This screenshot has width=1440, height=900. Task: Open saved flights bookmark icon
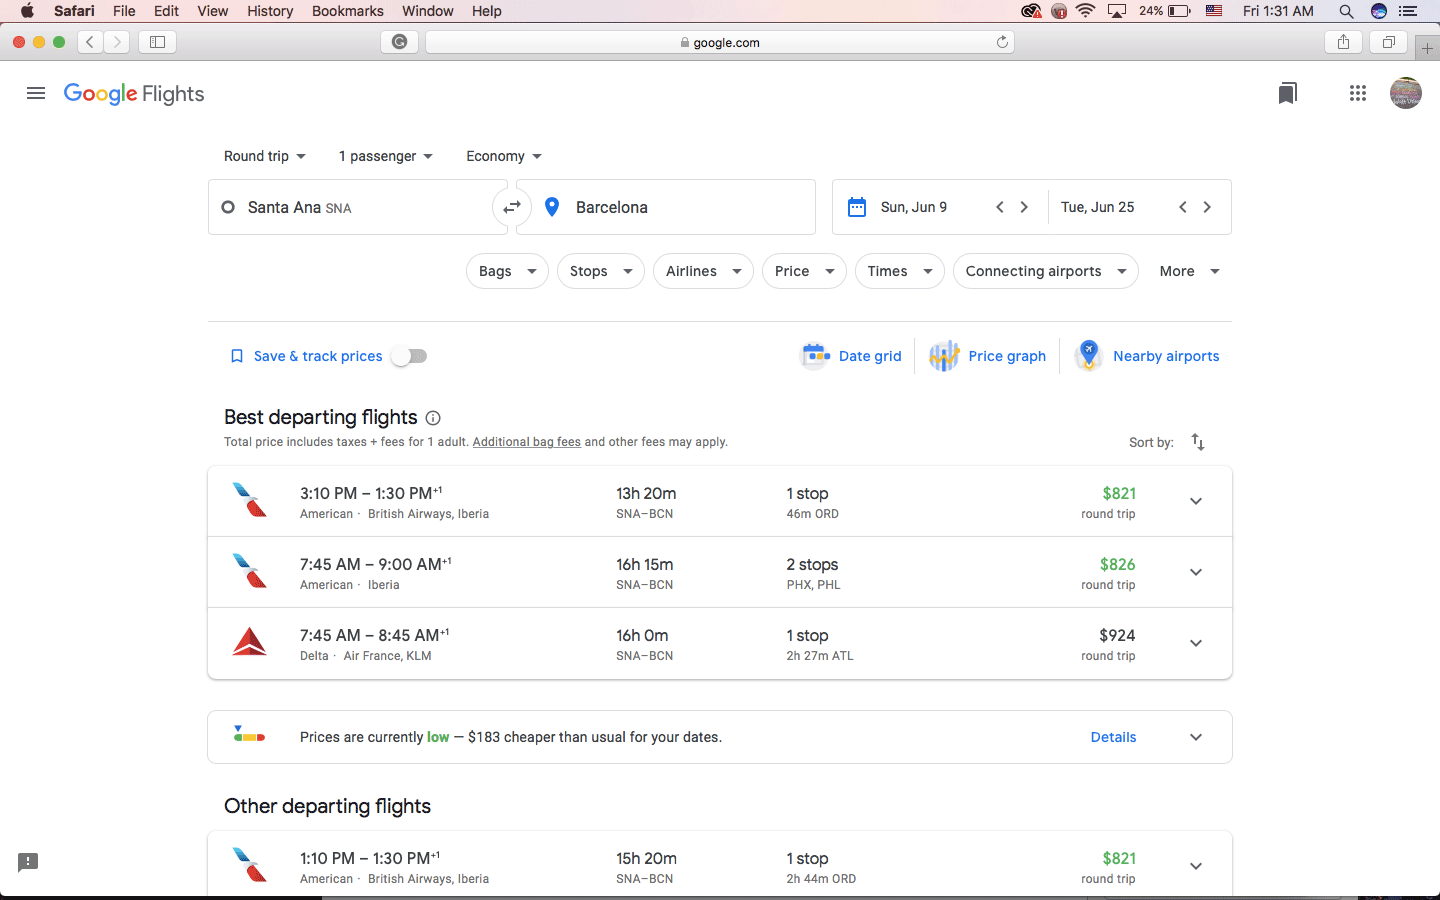pos(1287,93)
